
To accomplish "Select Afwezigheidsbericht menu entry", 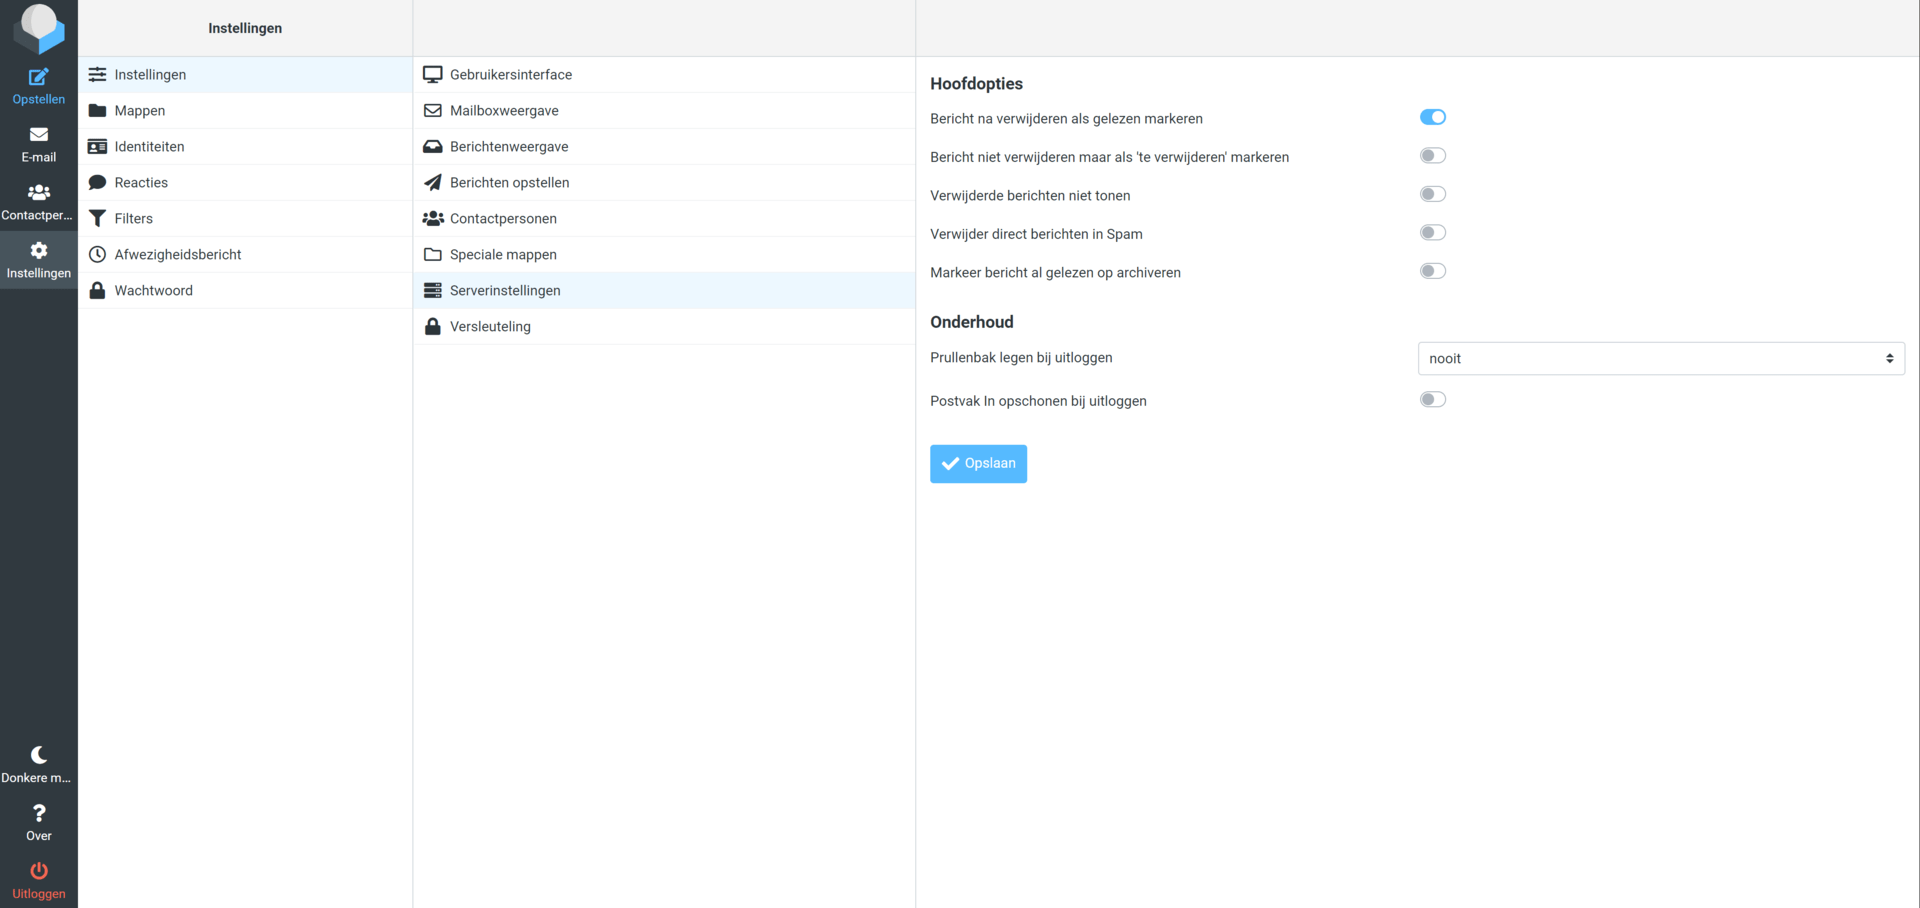I will (x=245, y=255).
